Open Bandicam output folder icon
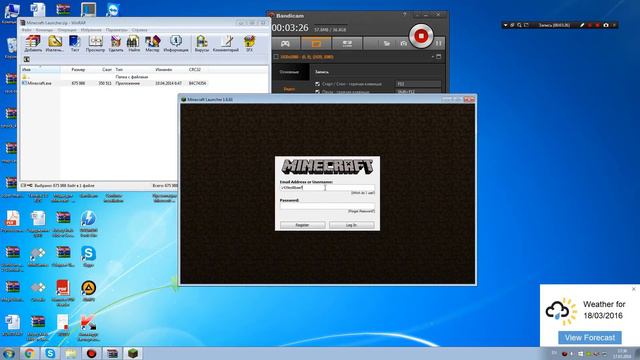This screenshot has width=640, height=360. point(387,43)
